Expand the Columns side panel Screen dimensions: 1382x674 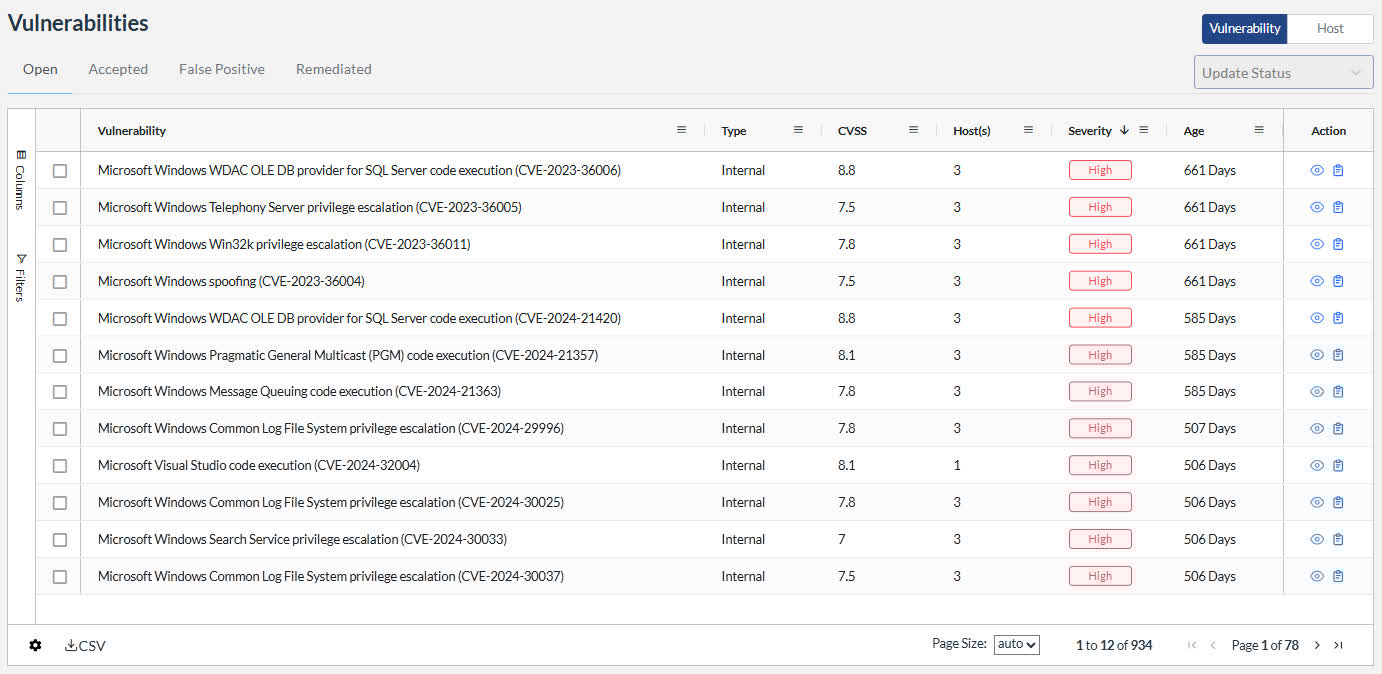click(x=21, y=181)
